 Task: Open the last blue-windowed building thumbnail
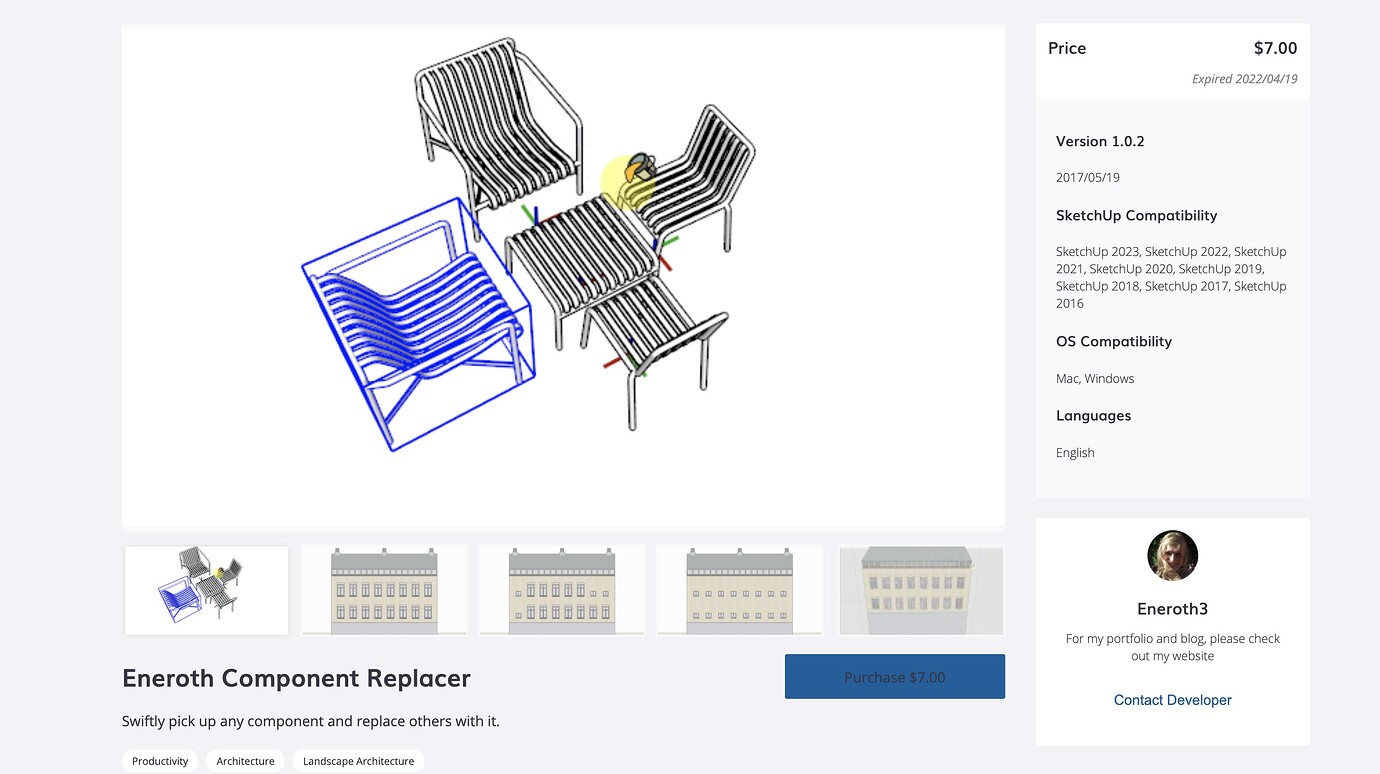(x=920, y=589)
